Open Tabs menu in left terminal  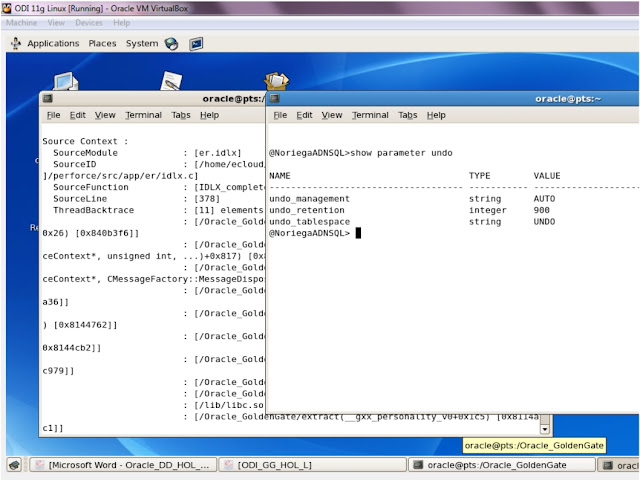tap(181, 115)
